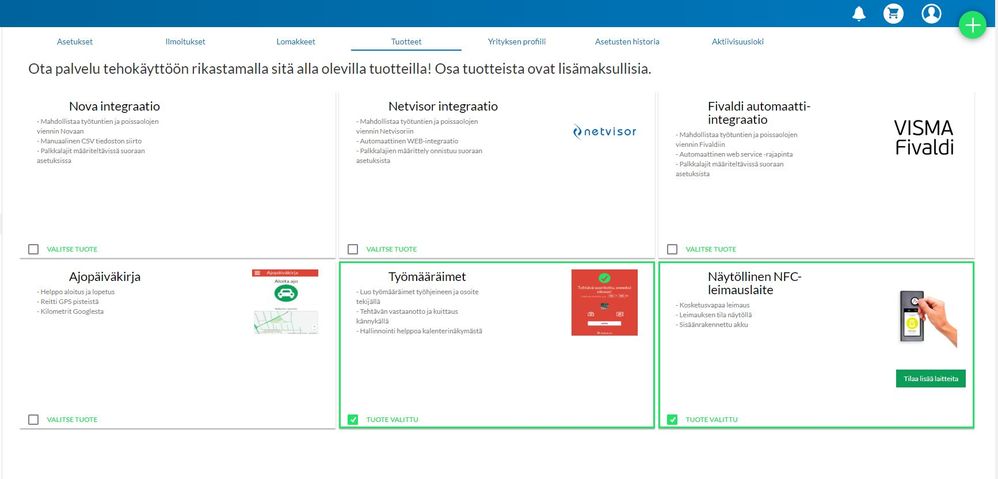Click the Netvisor logo
Viewport: 998px width, 479px height.
tap(604, 132)
